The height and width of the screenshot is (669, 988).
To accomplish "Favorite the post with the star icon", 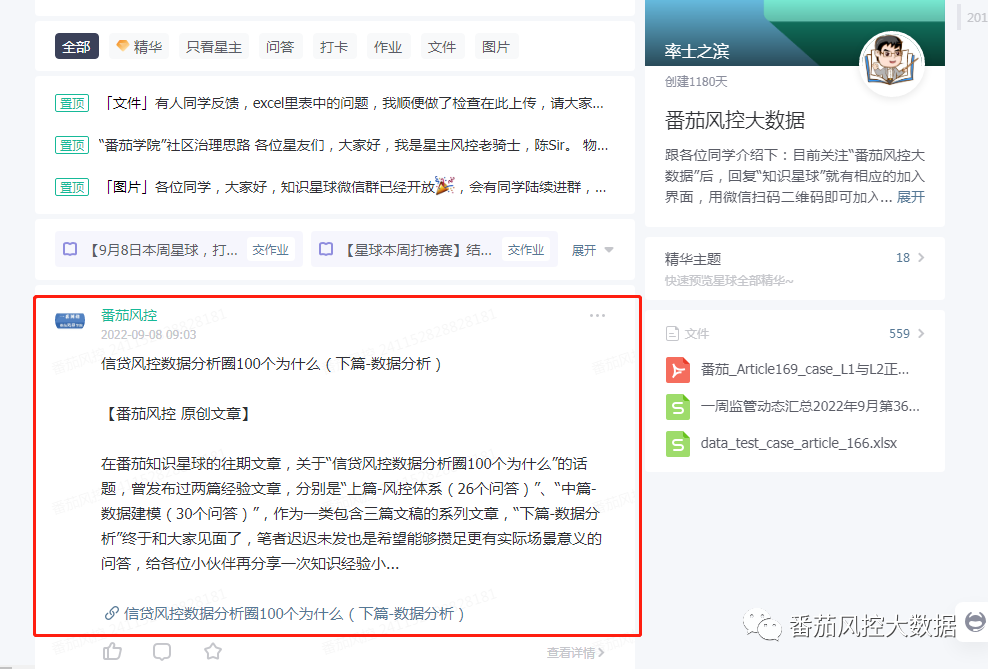I will pos(213,652).
